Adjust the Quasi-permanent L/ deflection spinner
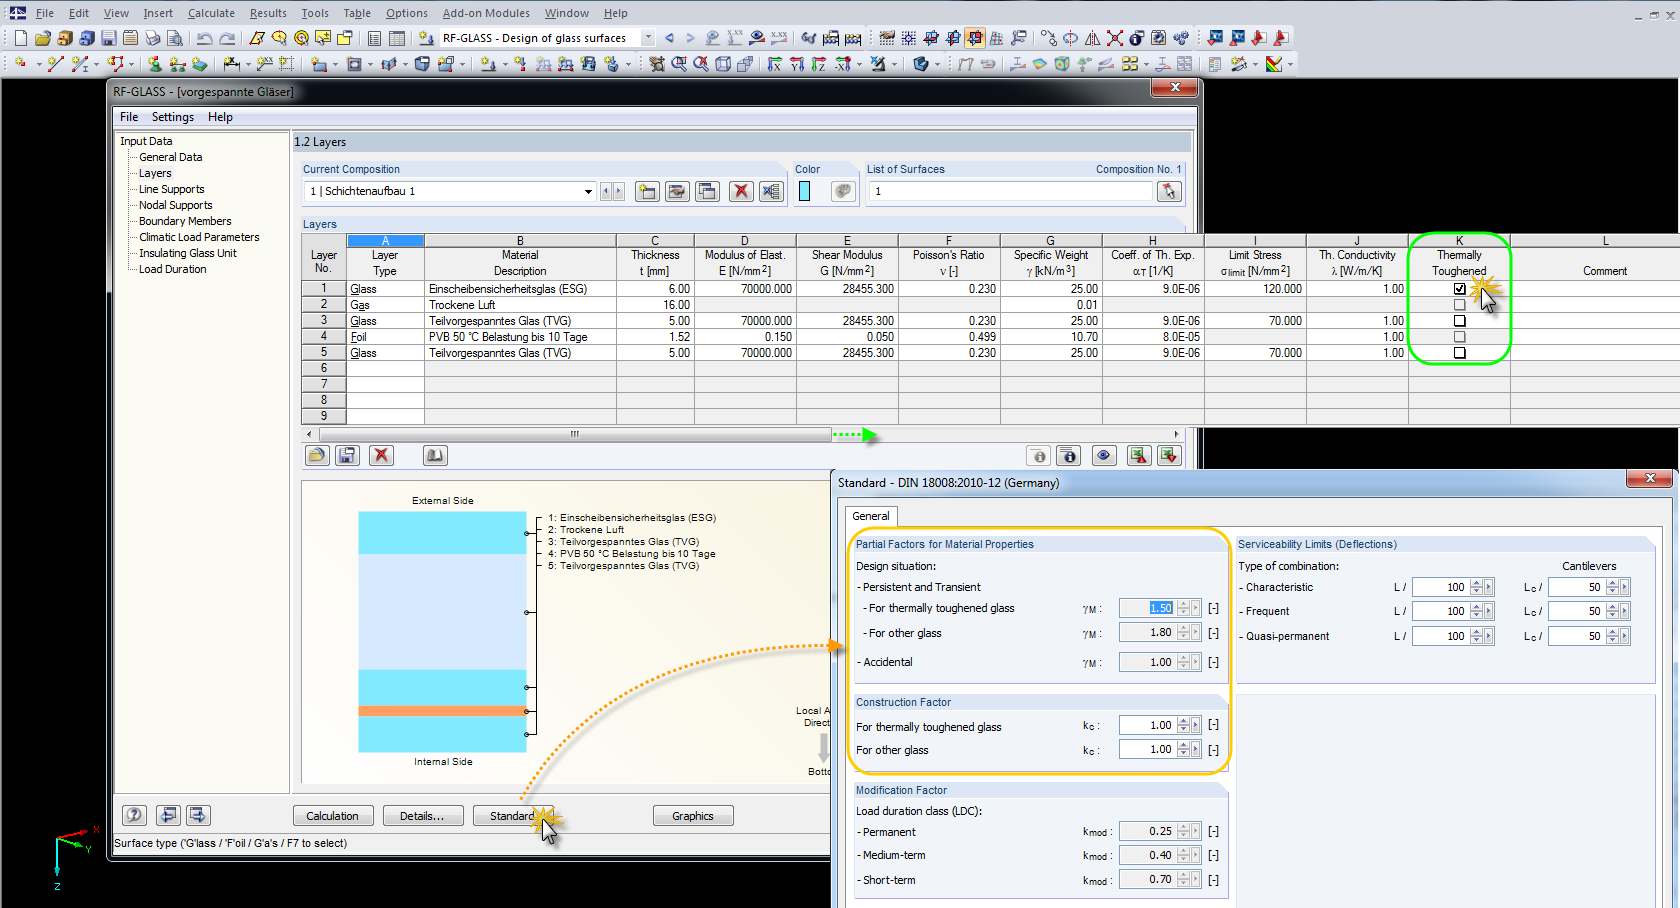1680x908 pixels. pyautogui.click(x=1476, y=636)
